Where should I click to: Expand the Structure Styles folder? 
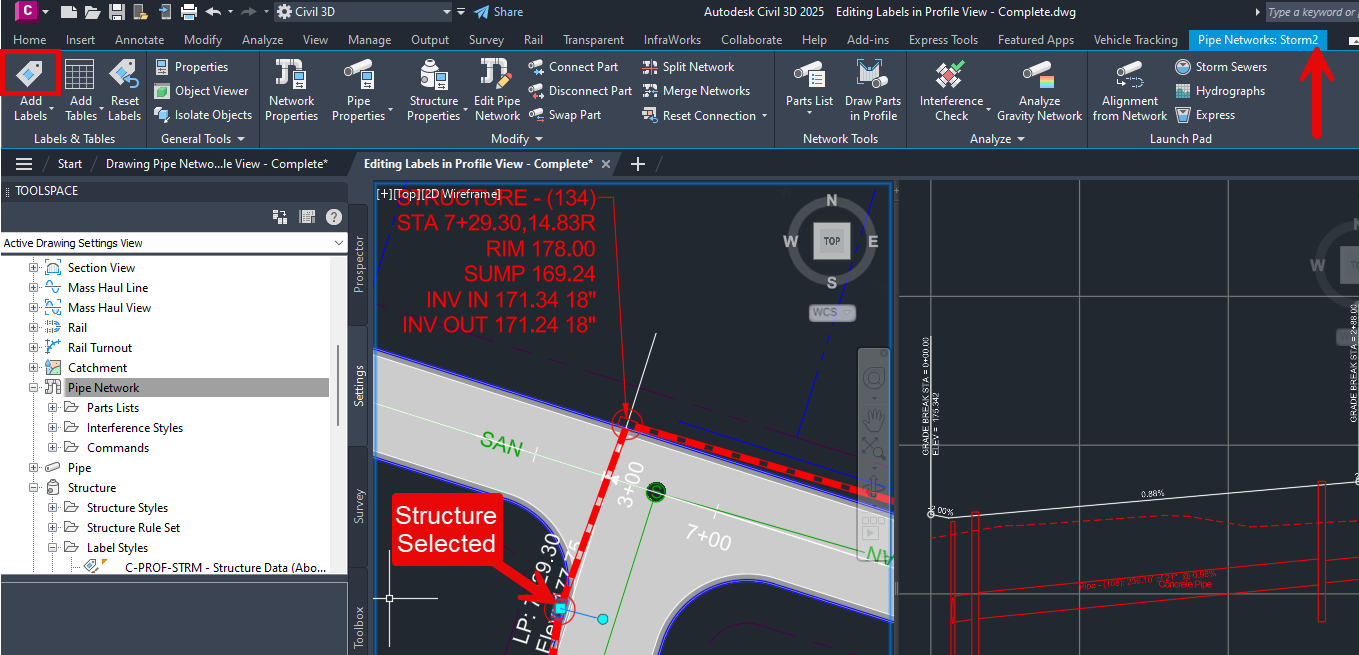[x=52, y=508]
